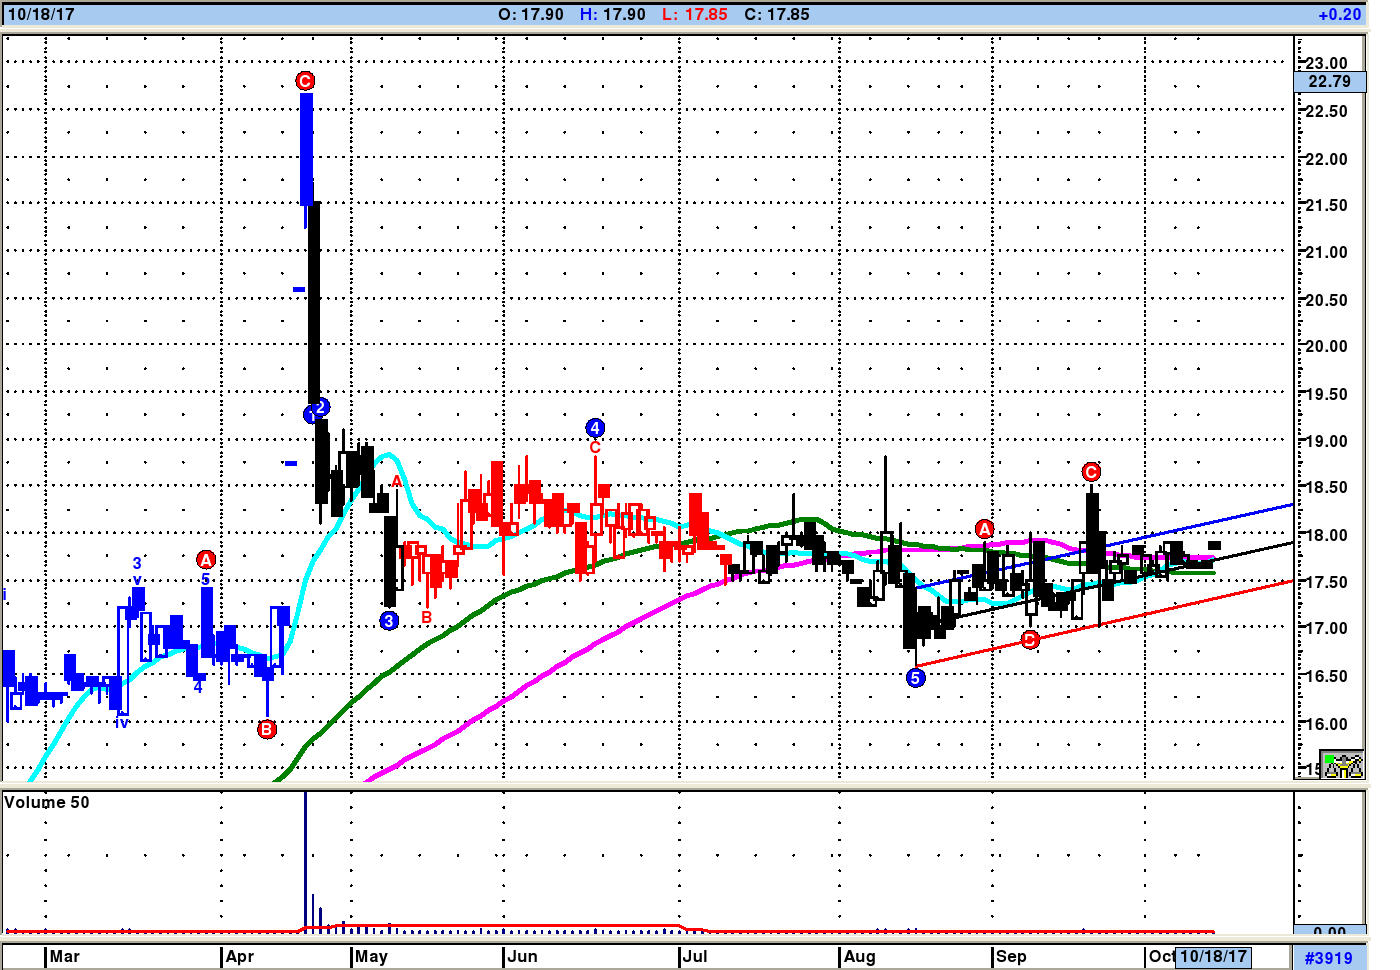This screenshot has width=1400, height=970.
Task: Select red circled C atop April price spike
Action: tap(305, 81)
